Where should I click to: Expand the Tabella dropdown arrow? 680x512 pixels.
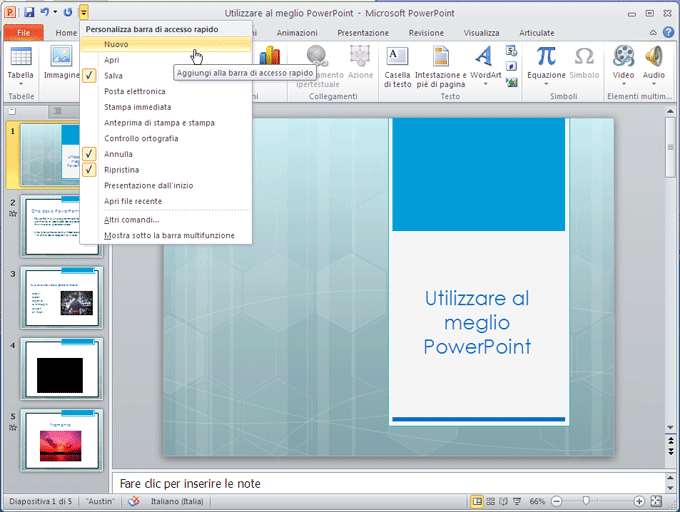(20, 84)
